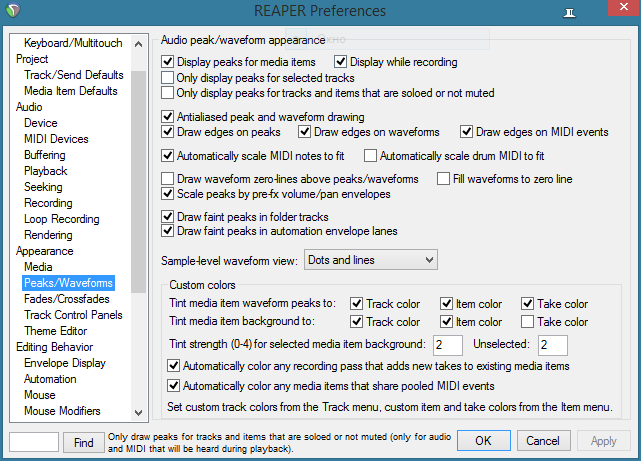Click the preferences search text field
The height and width of the screenshot is (461, 641).
(34, 441)
